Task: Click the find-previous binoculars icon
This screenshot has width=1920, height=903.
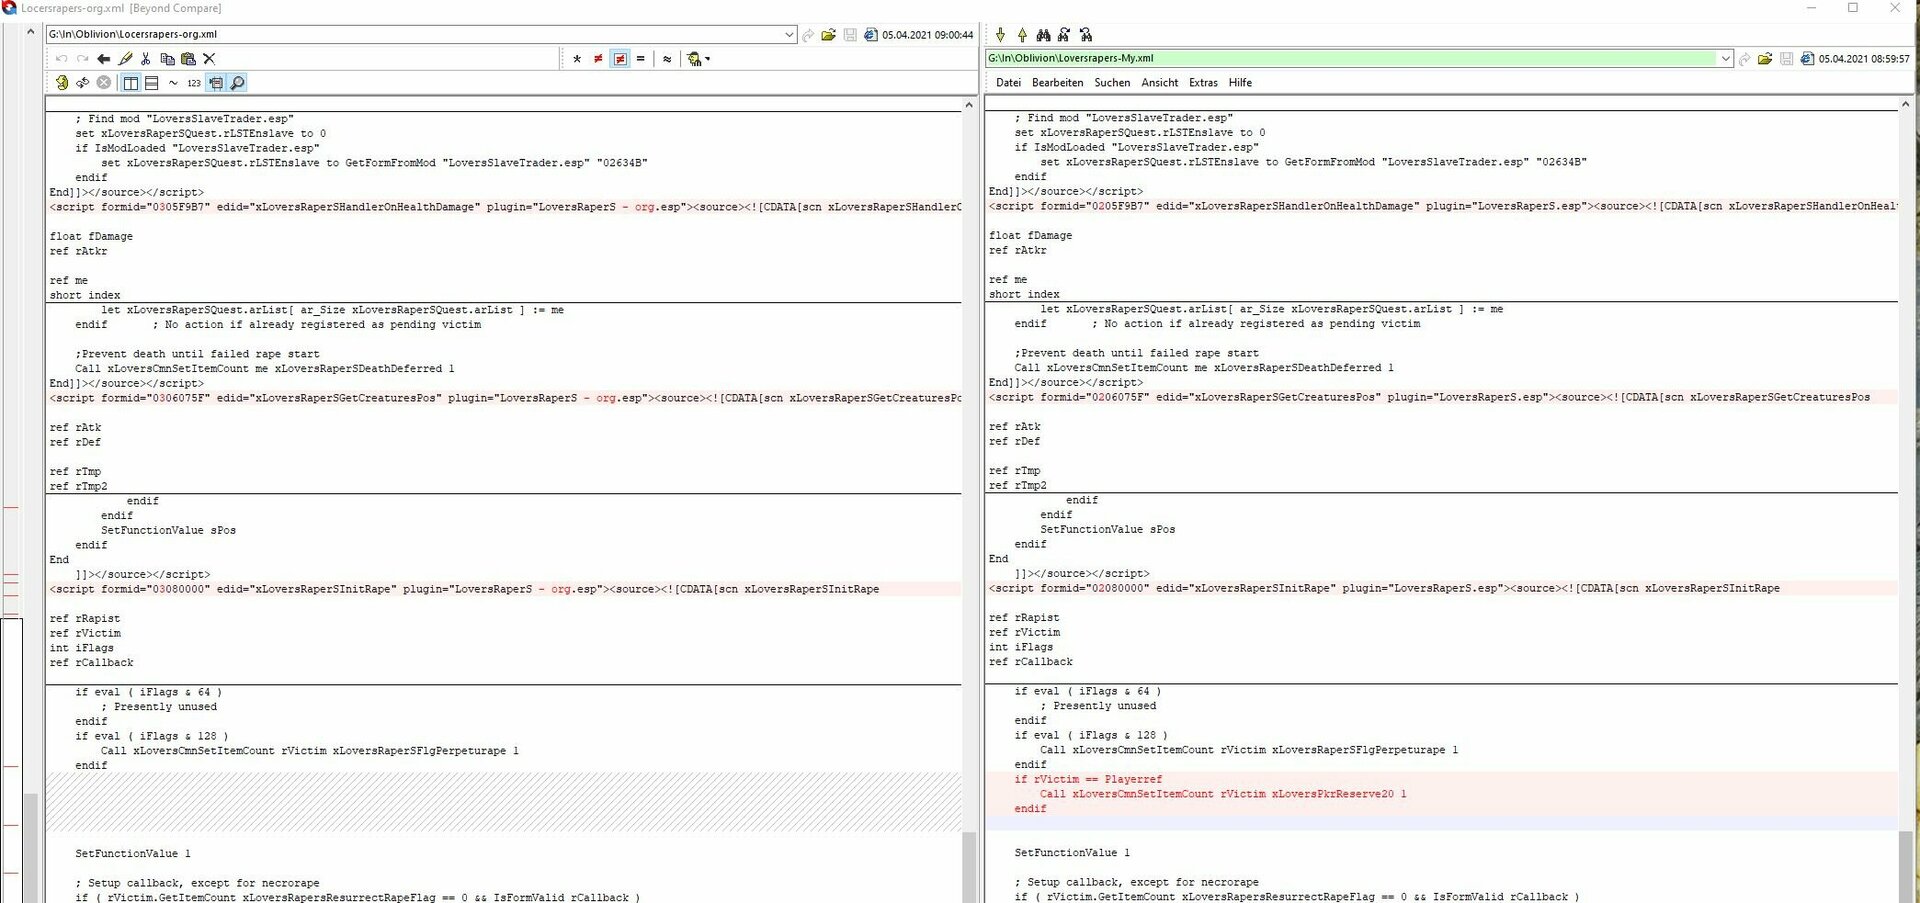Action: 1086,35
